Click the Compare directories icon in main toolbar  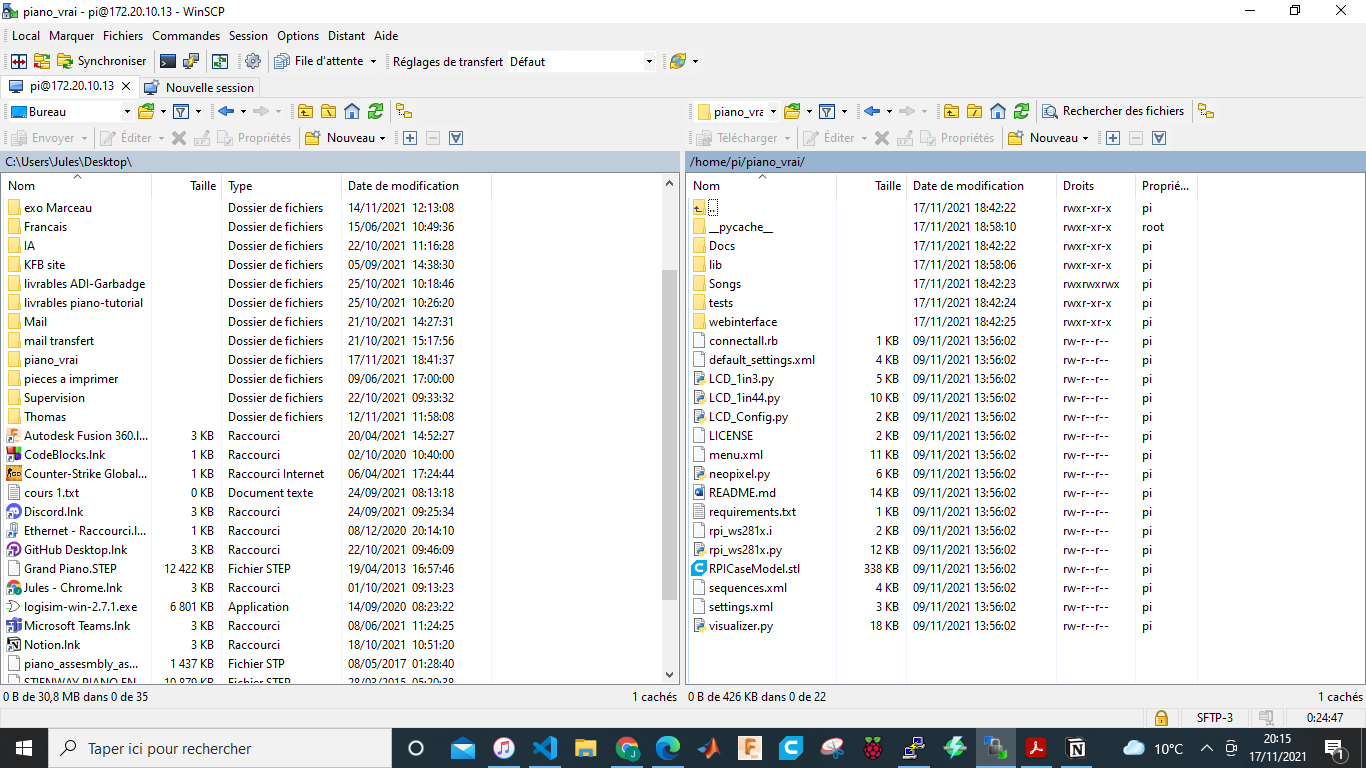tap(19, 61)
